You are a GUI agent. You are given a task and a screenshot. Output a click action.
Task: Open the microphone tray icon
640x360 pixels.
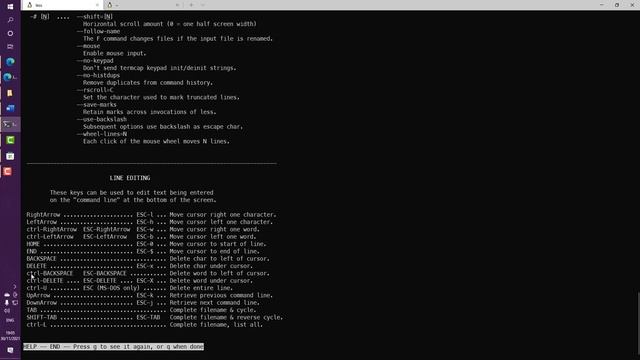(7, 302)
